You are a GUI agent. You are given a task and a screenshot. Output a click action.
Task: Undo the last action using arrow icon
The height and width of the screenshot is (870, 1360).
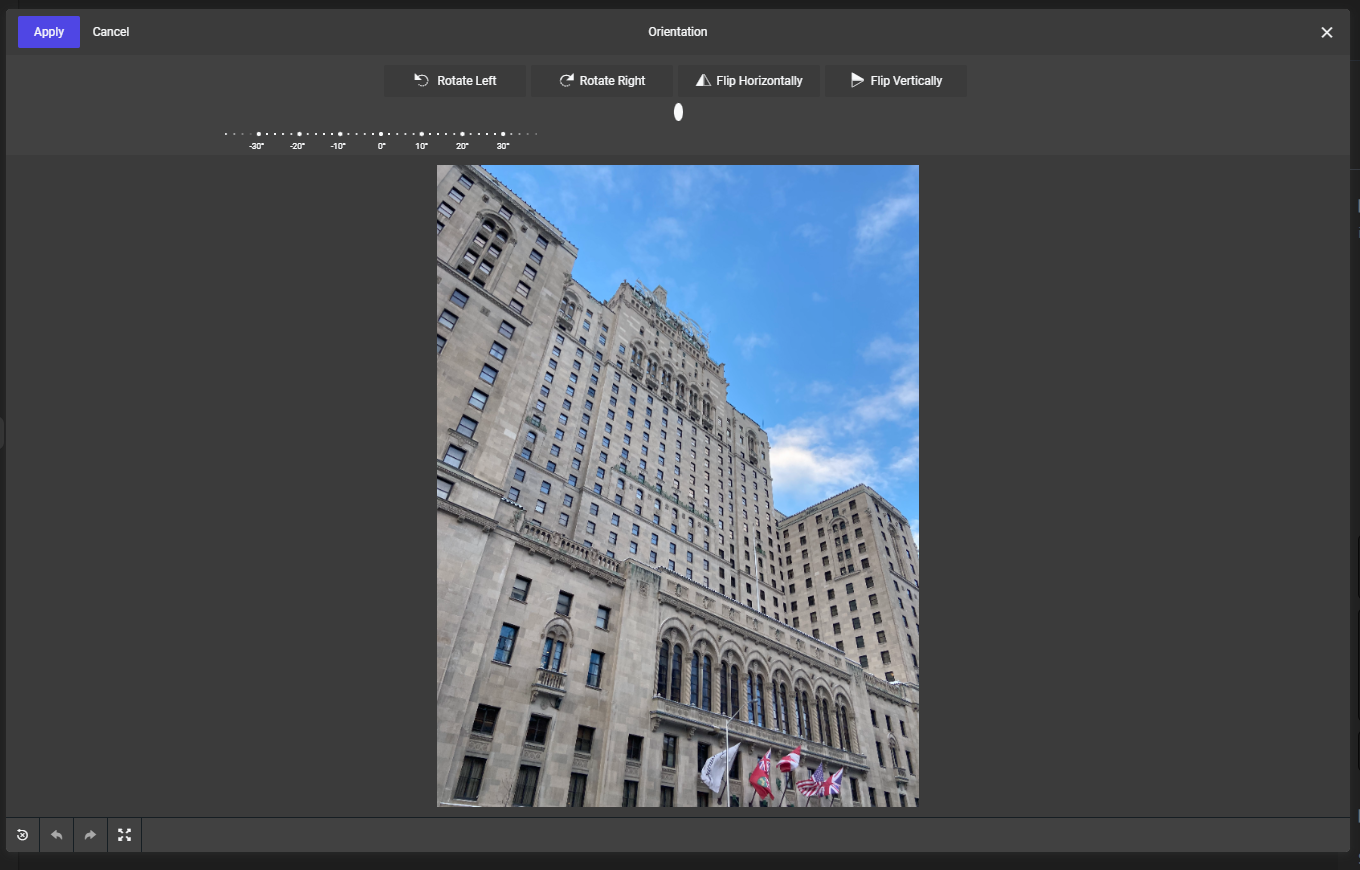click(x=56, y=835)
